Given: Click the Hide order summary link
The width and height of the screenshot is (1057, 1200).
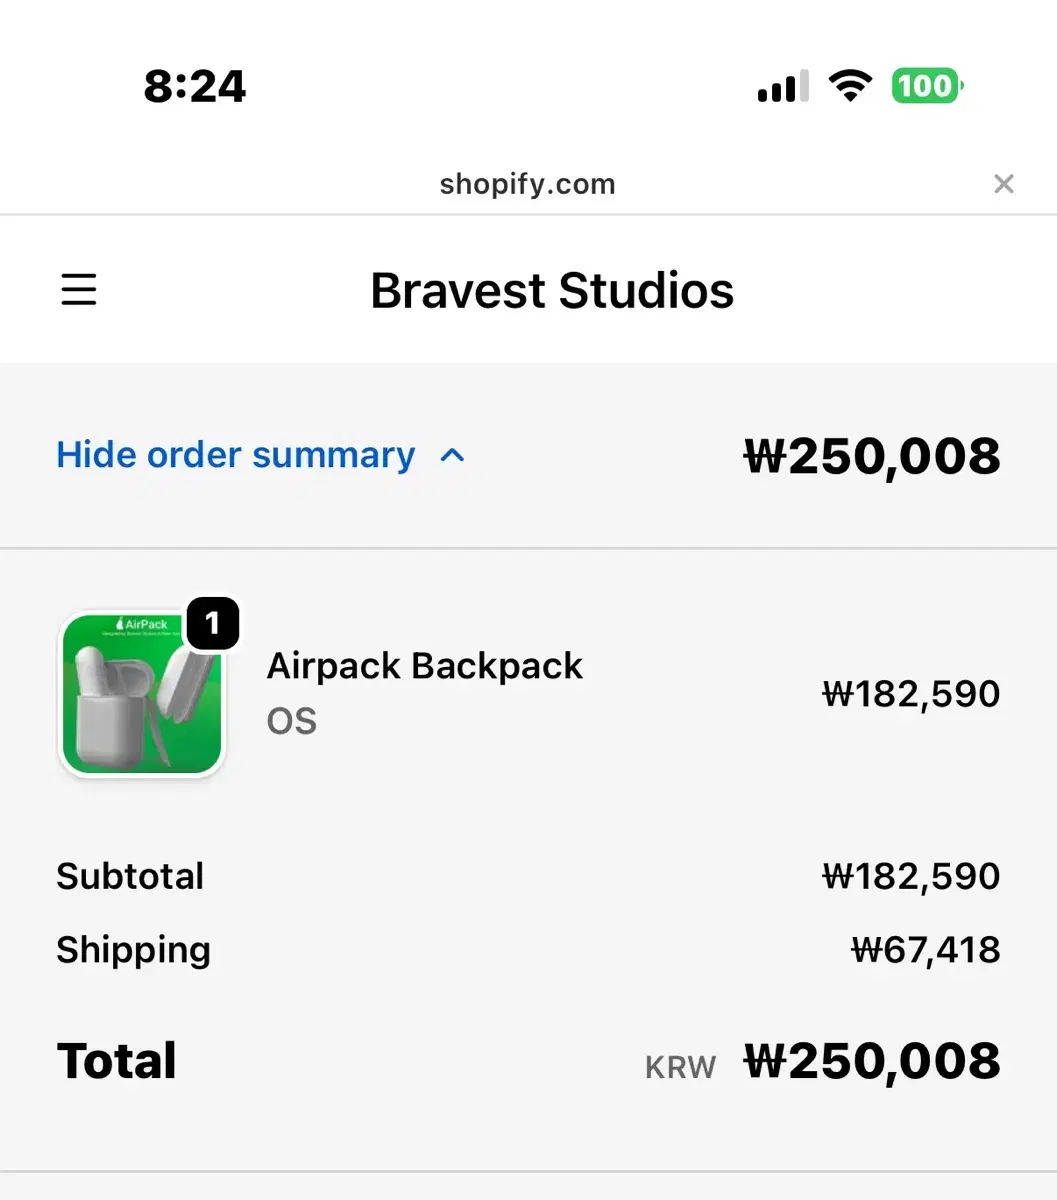Looking at the screenshot, I should 236,455.
